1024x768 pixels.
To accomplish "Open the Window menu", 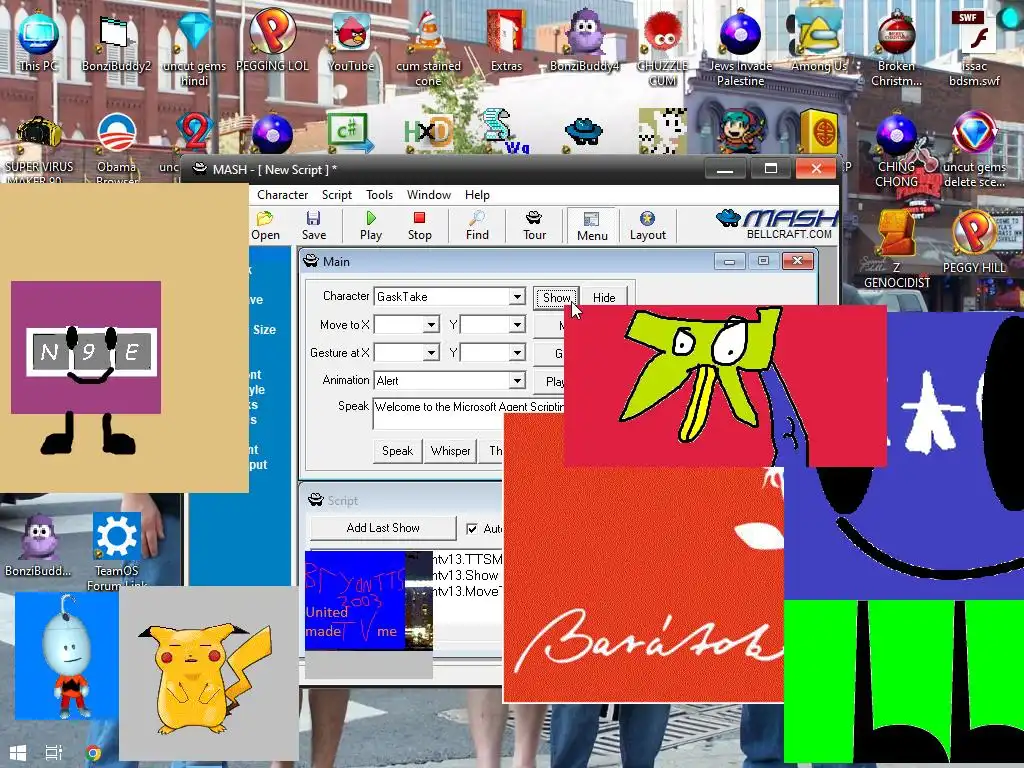I will [428, 195].
